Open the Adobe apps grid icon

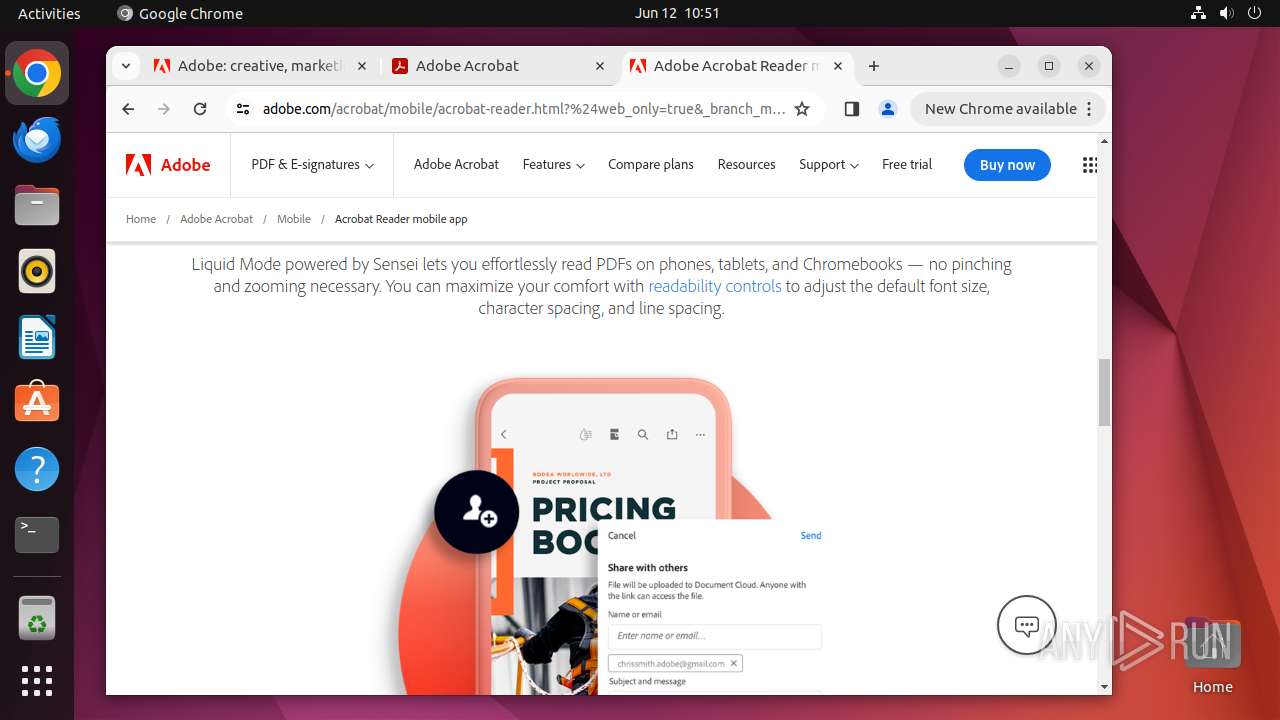tap(1090, 165)
